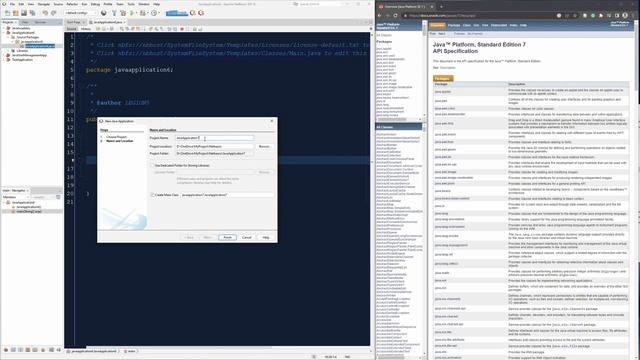Image resolution: width=640 pixels, height=360 pixels.
Task: Switch to the Files panel tab
Action: [x=25, y=22]
